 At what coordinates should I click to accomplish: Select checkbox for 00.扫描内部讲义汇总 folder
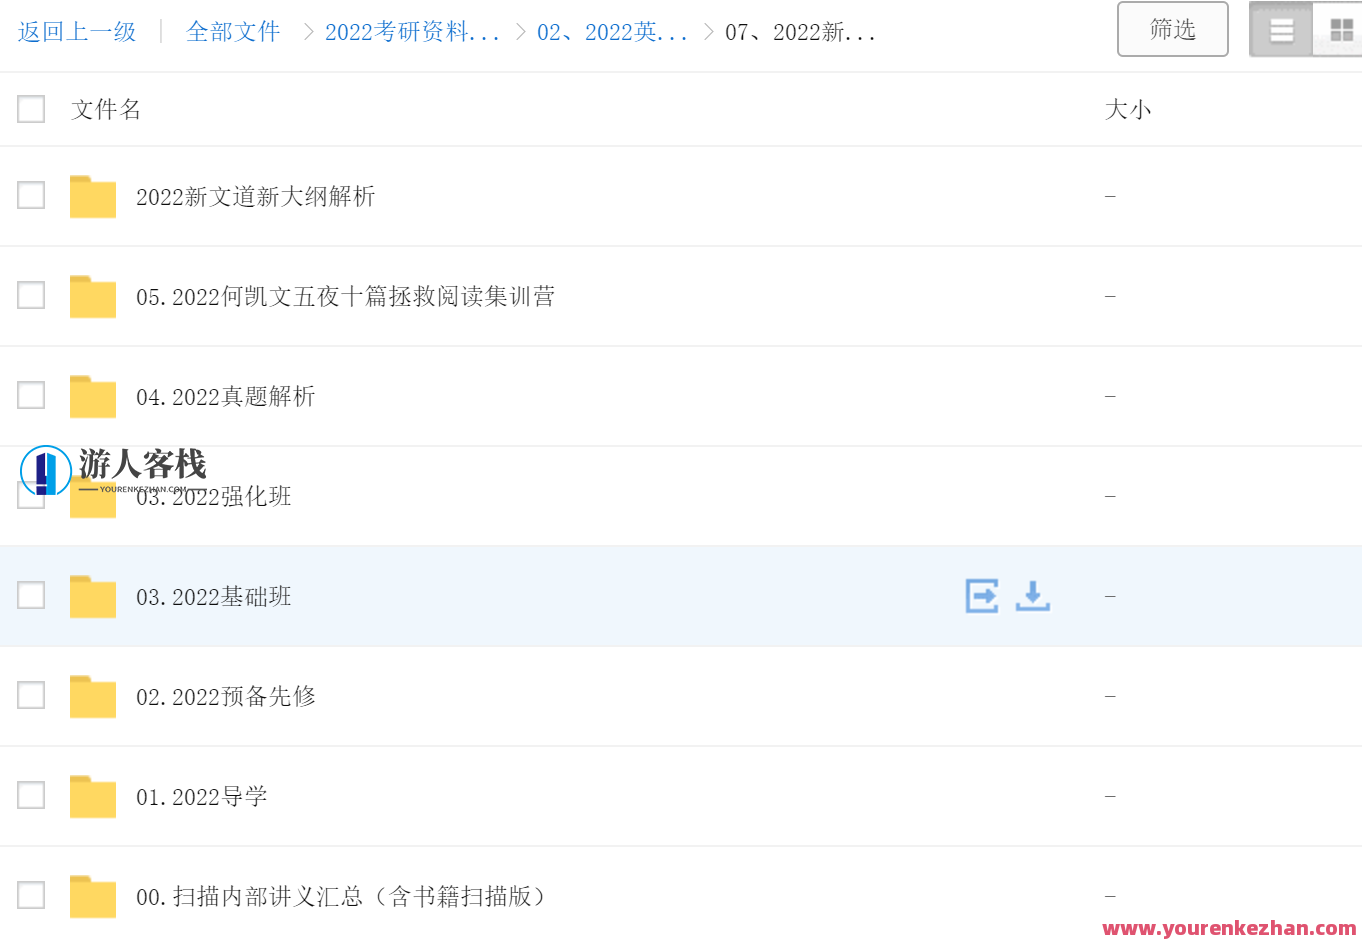pos(31,895)
